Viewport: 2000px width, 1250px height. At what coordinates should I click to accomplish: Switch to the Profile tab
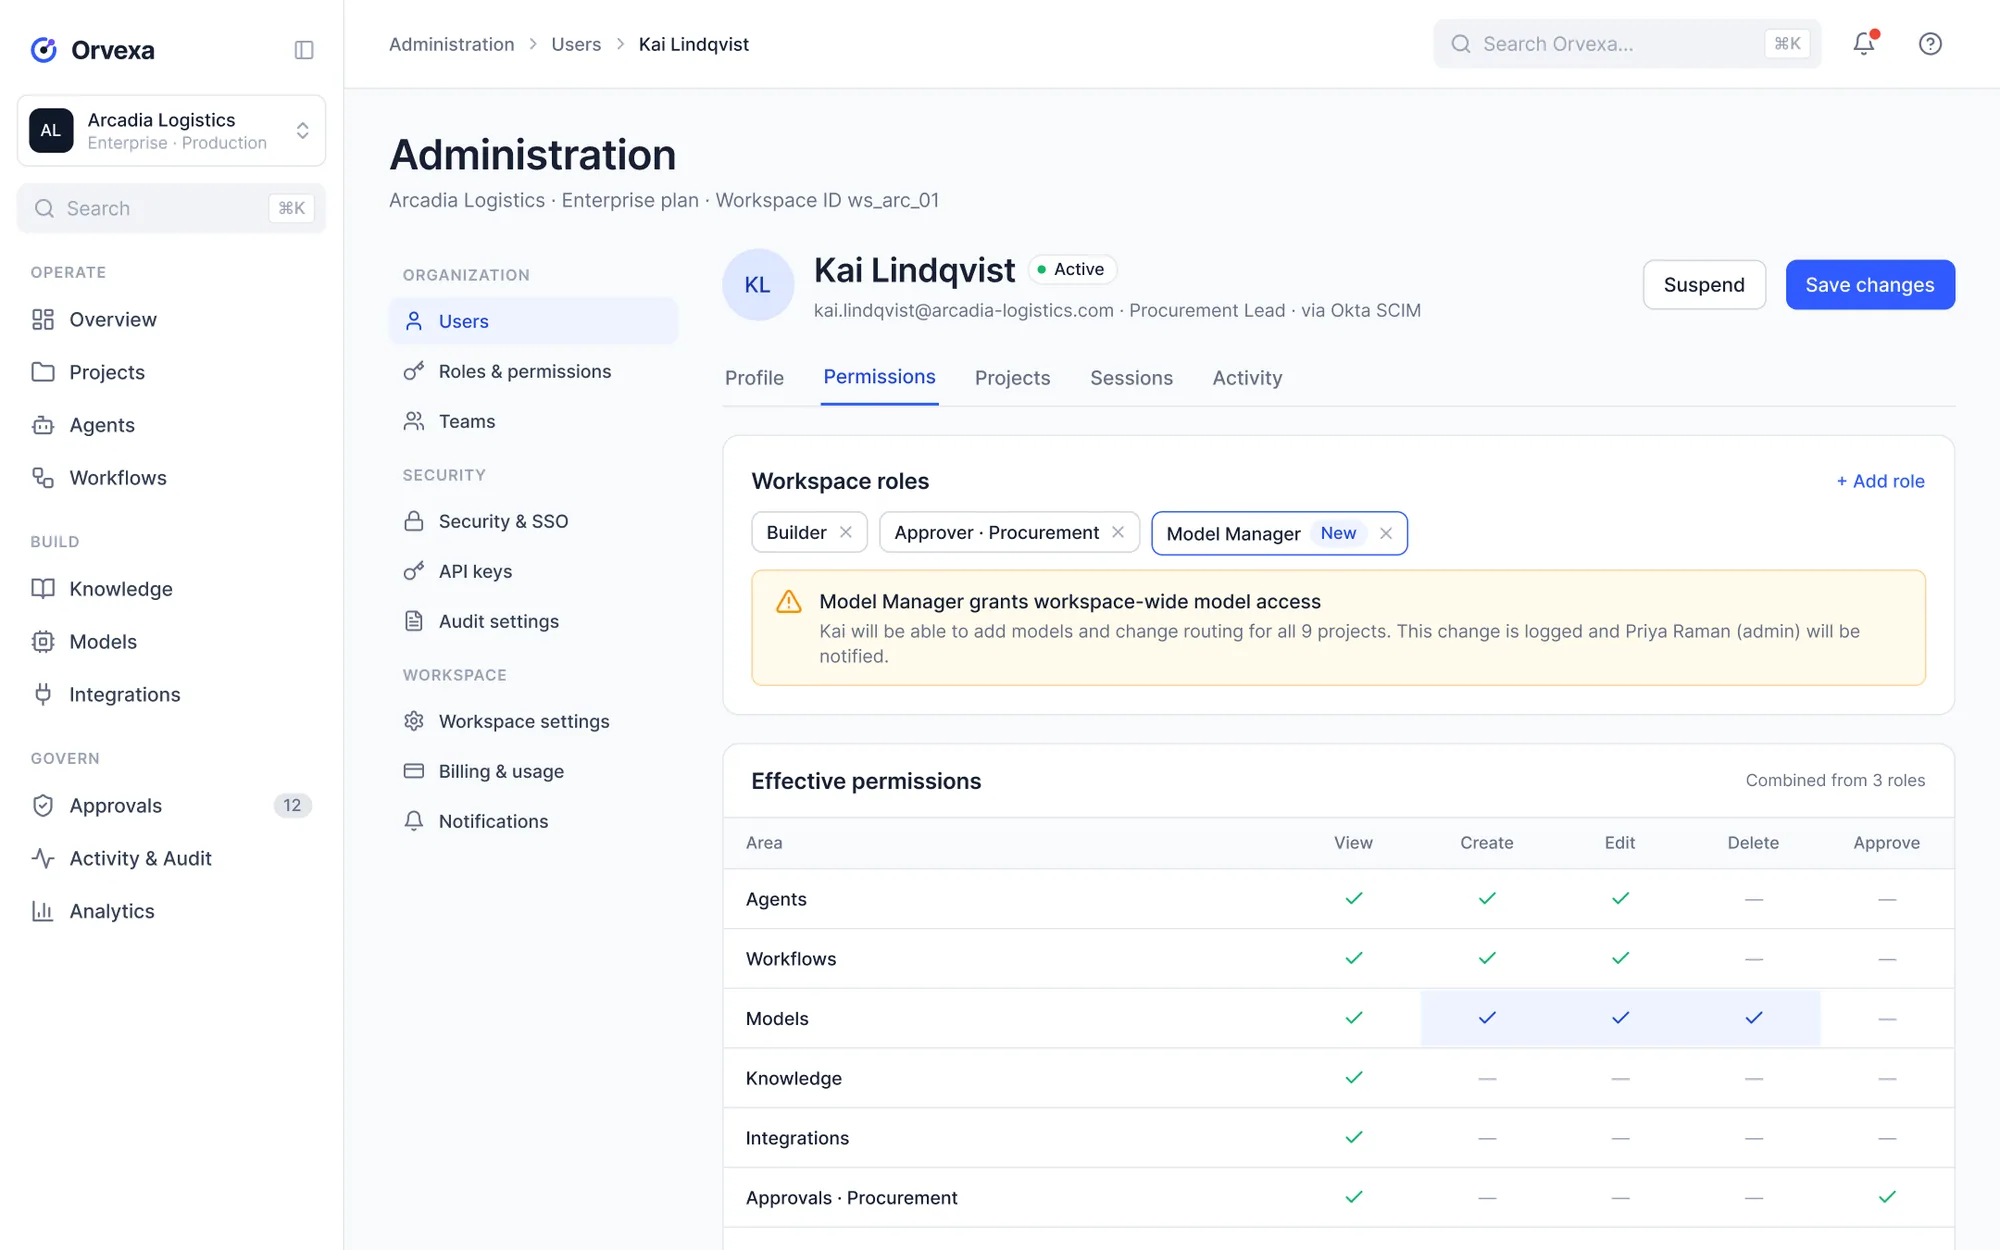pyautogui.click(x=754, y=378)
